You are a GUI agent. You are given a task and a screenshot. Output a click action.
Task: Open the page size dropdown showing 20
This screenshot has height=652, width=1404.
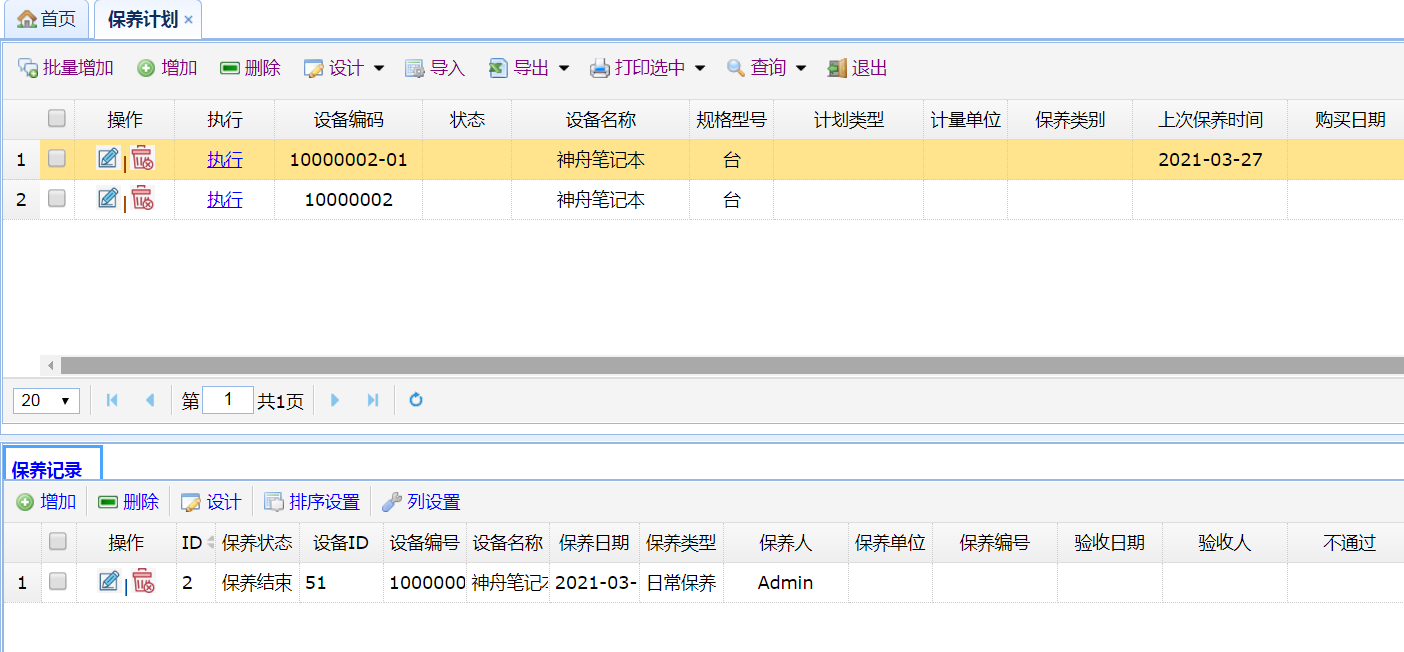tap(46, 400)
